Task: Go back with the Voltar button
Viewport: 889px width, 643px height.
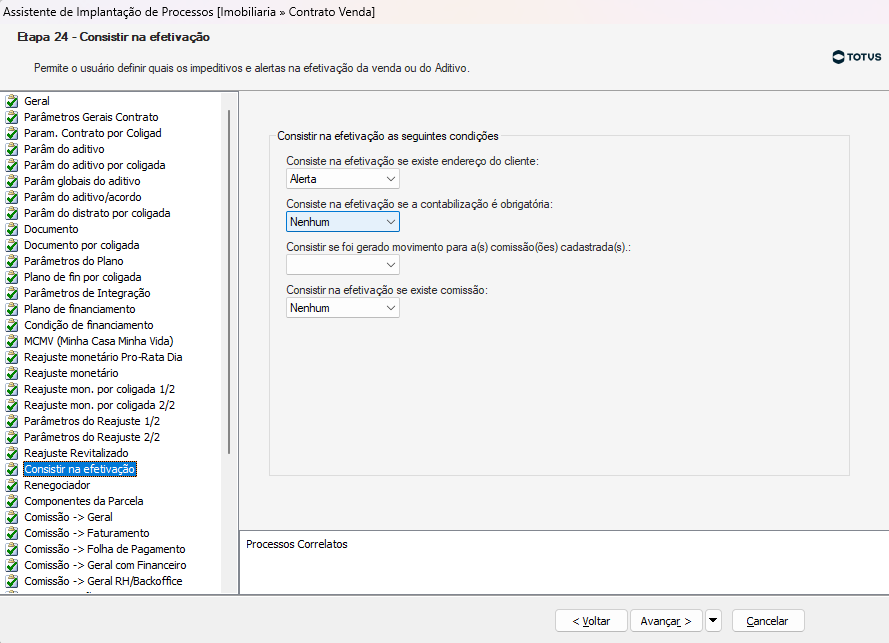Action: [x=591, y=621]
